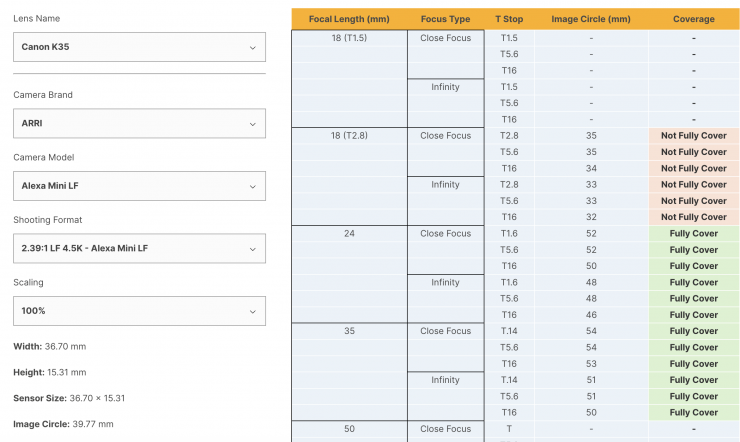
Task: Click the 18 (T2.8) focal length cell
Action: point(349,136)
